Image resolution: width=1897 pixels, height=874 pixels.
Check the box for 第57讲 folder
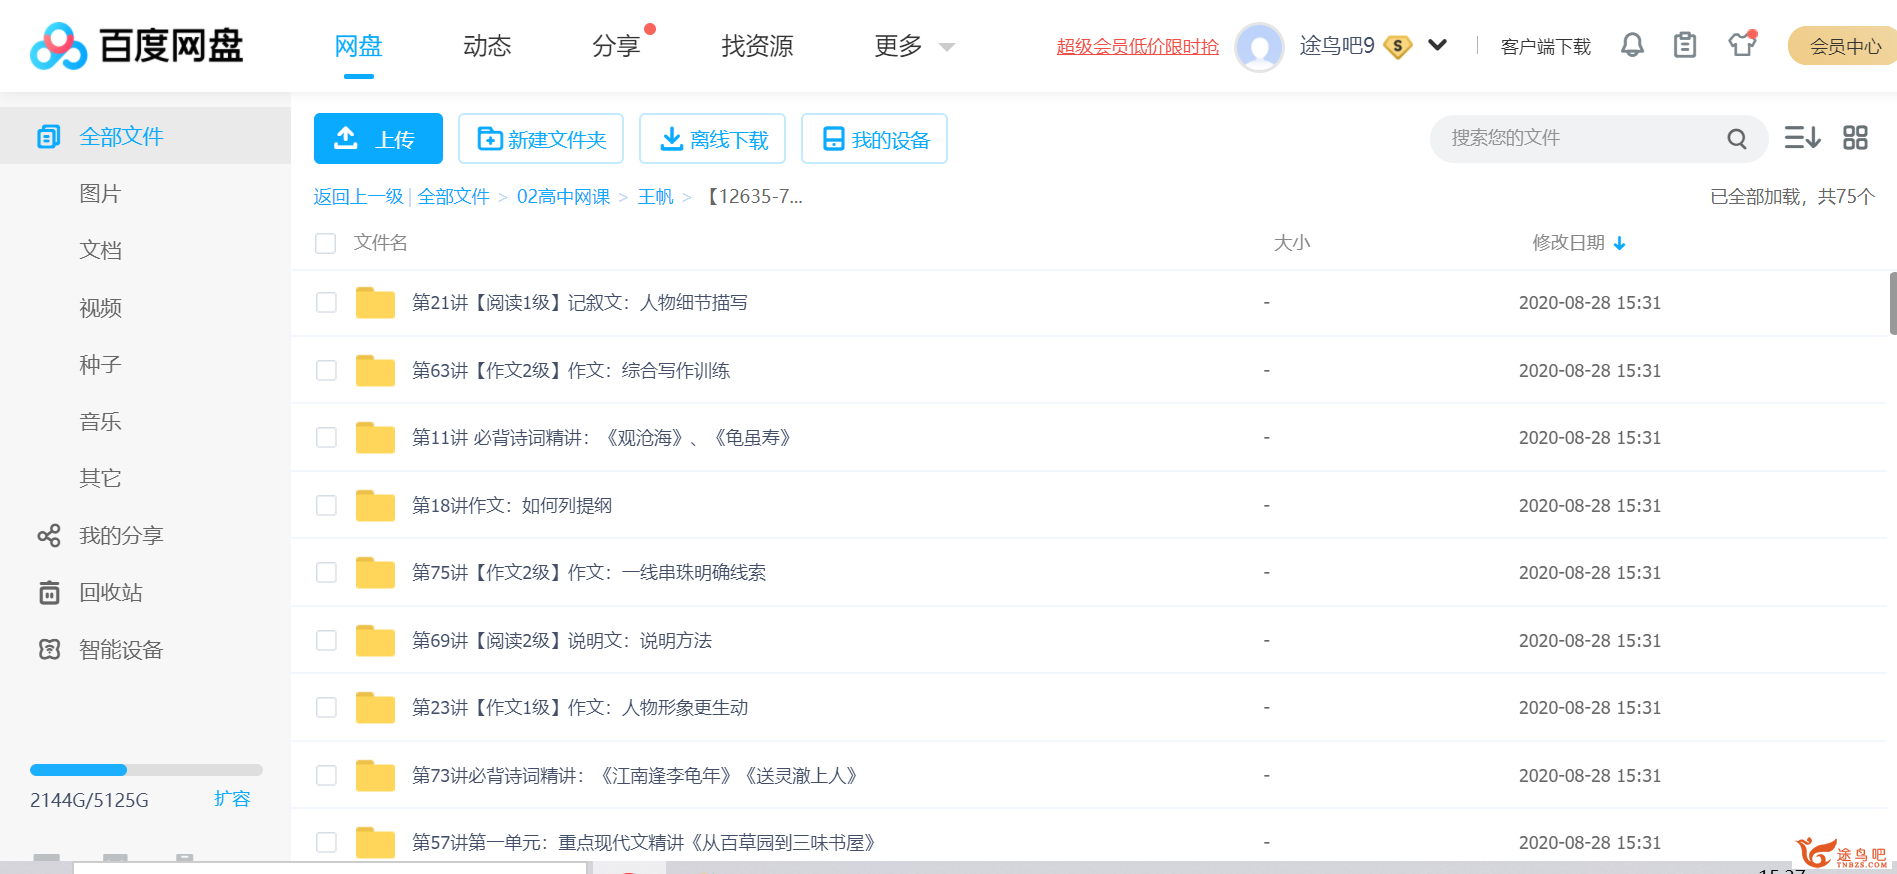(x=326, y=843)
